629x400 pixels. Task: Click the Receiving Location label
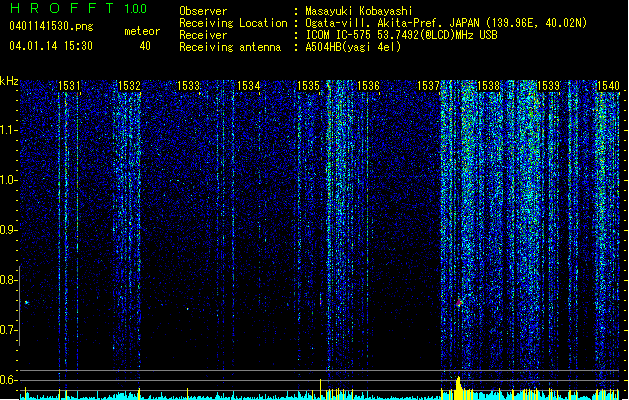click(233, 23)
